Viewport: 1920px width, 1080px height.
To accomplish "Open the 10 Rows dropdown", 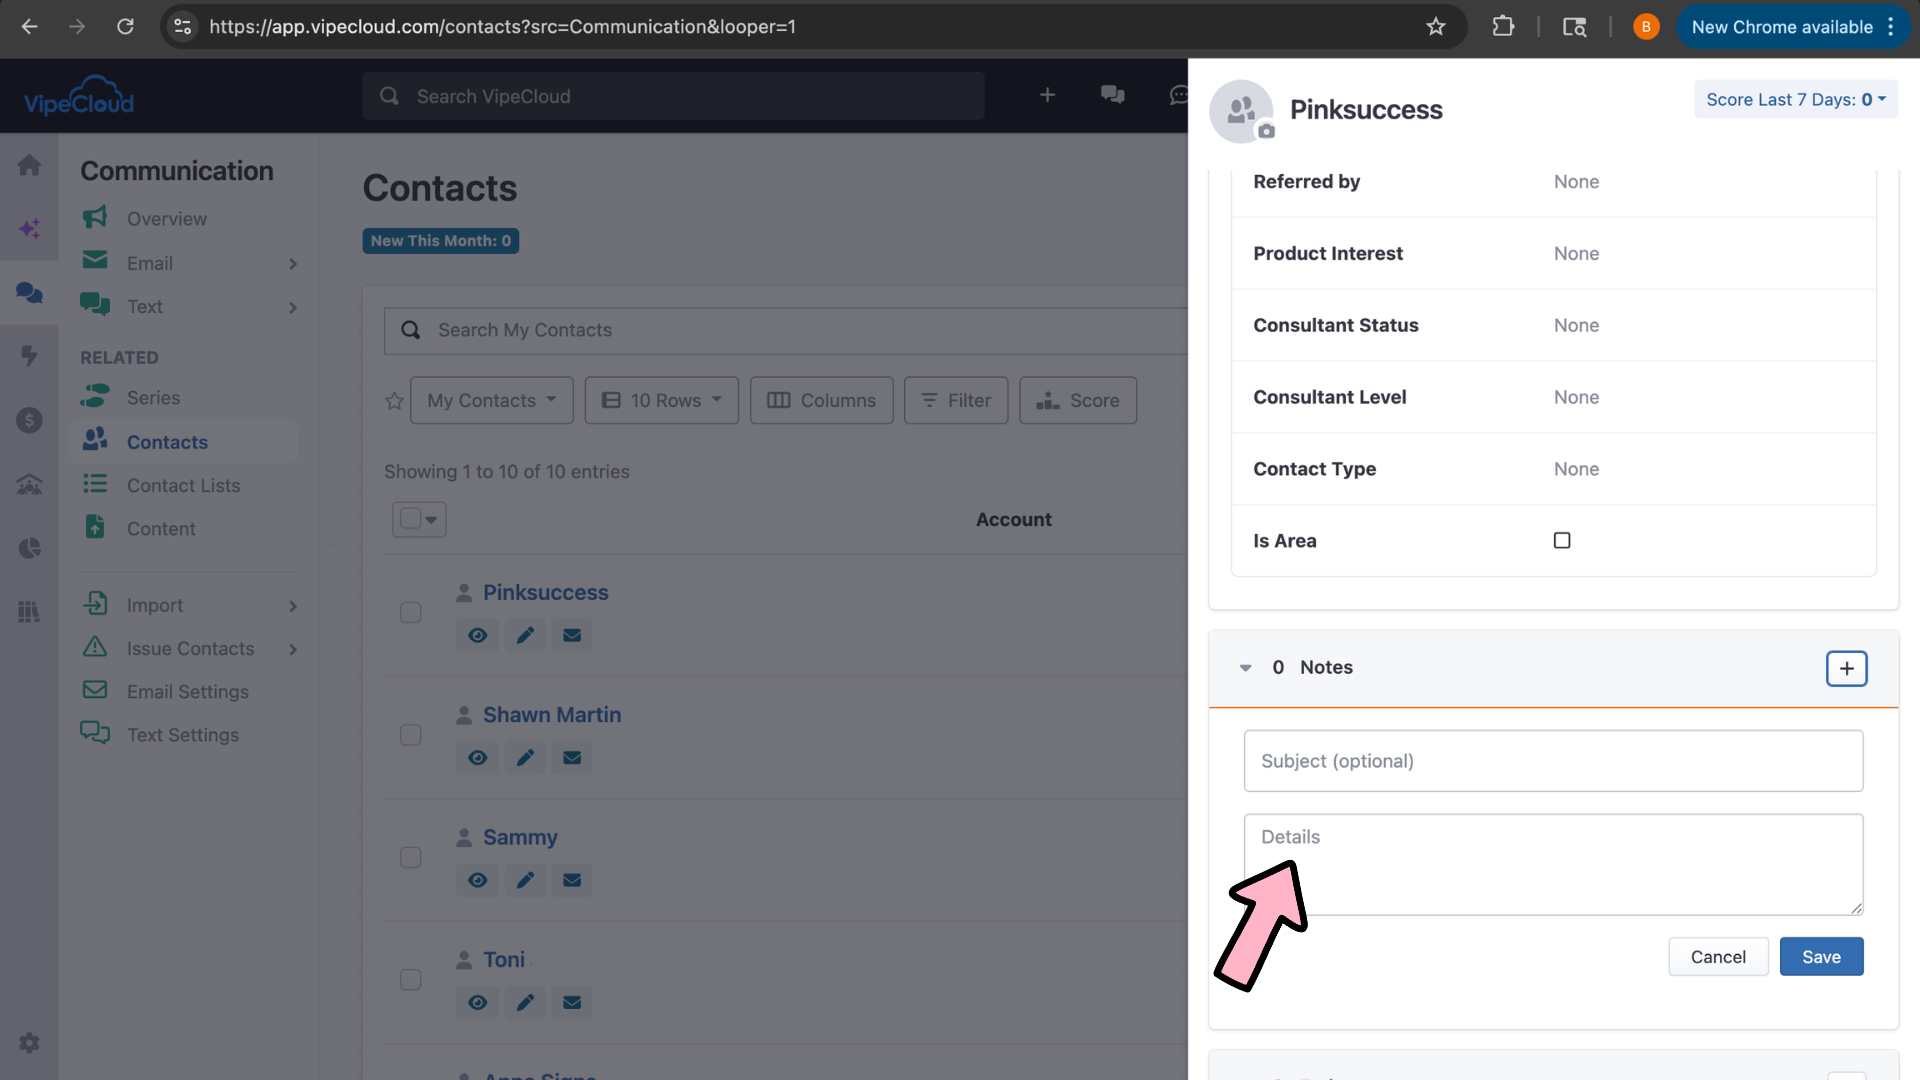I will click(x=661, y=400).
